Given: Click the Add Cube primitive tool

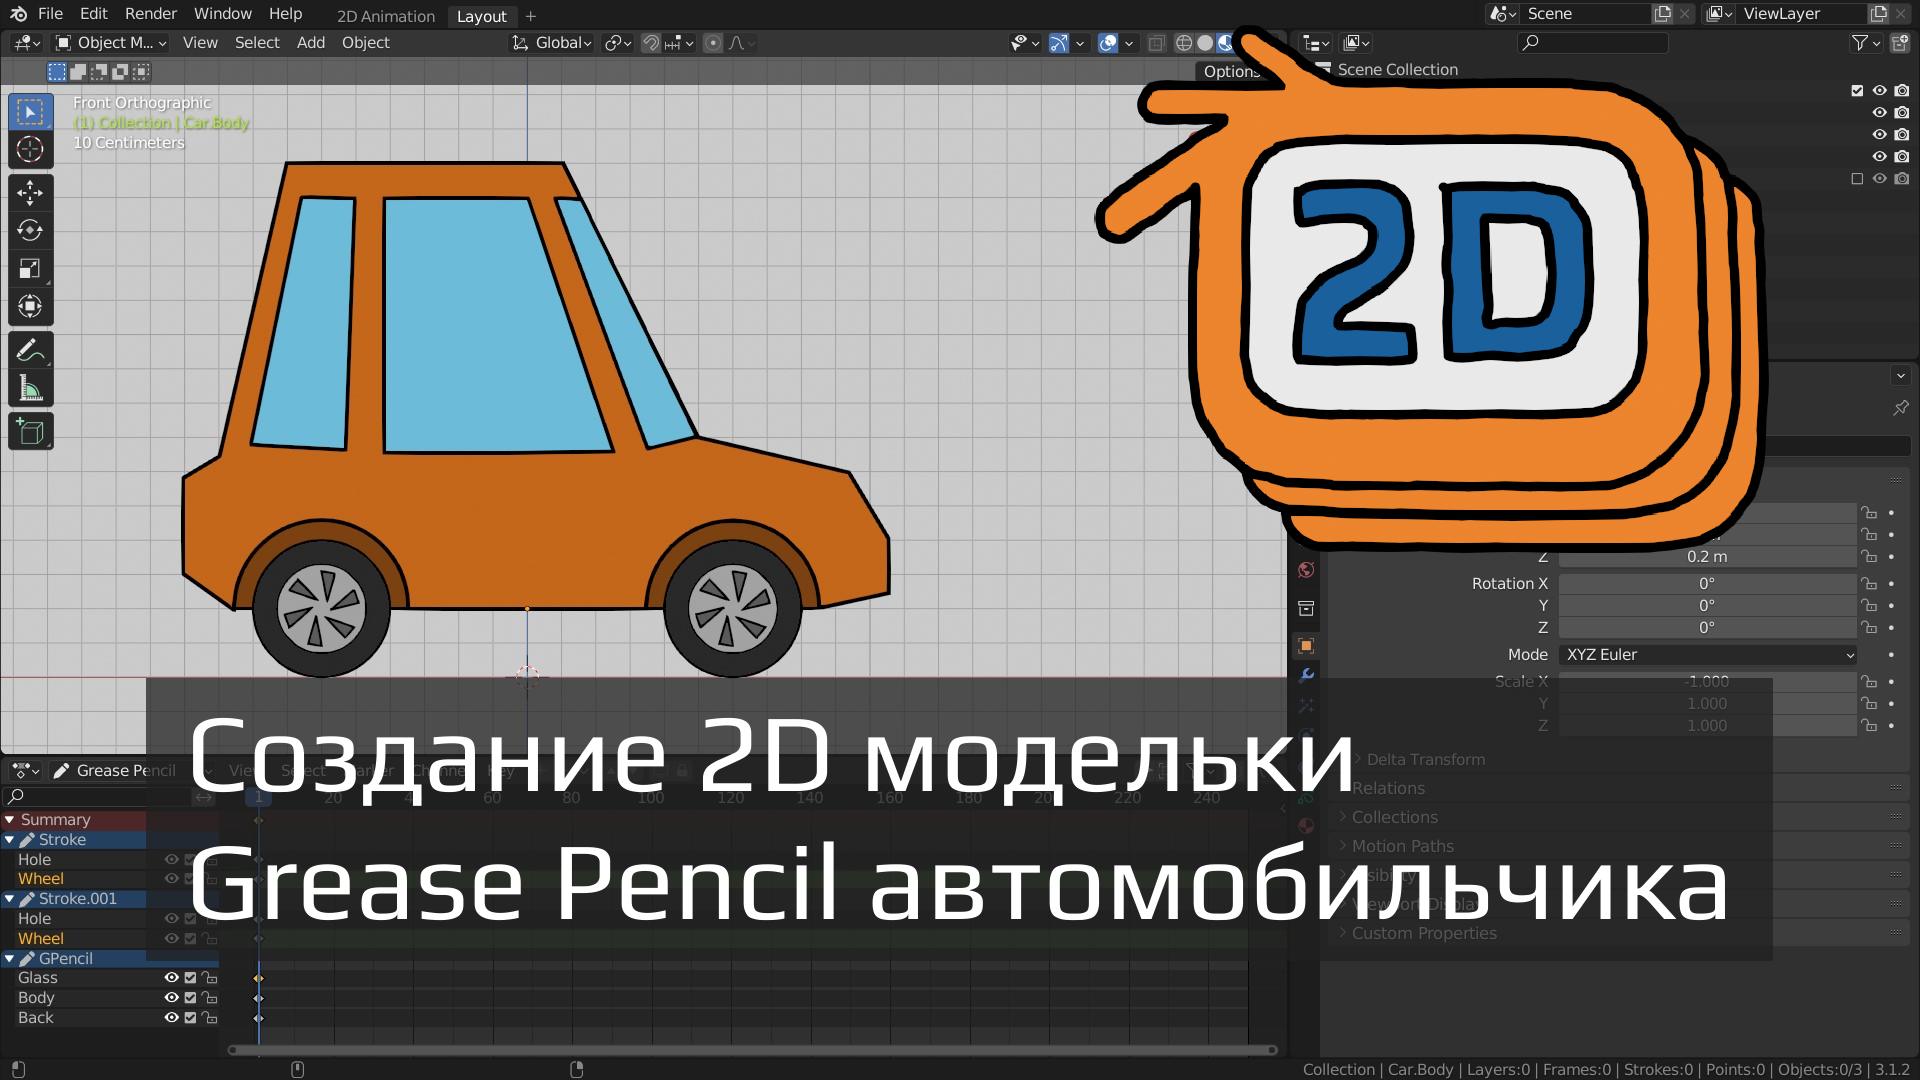Looking at the screenshot, I should [30, 431].
